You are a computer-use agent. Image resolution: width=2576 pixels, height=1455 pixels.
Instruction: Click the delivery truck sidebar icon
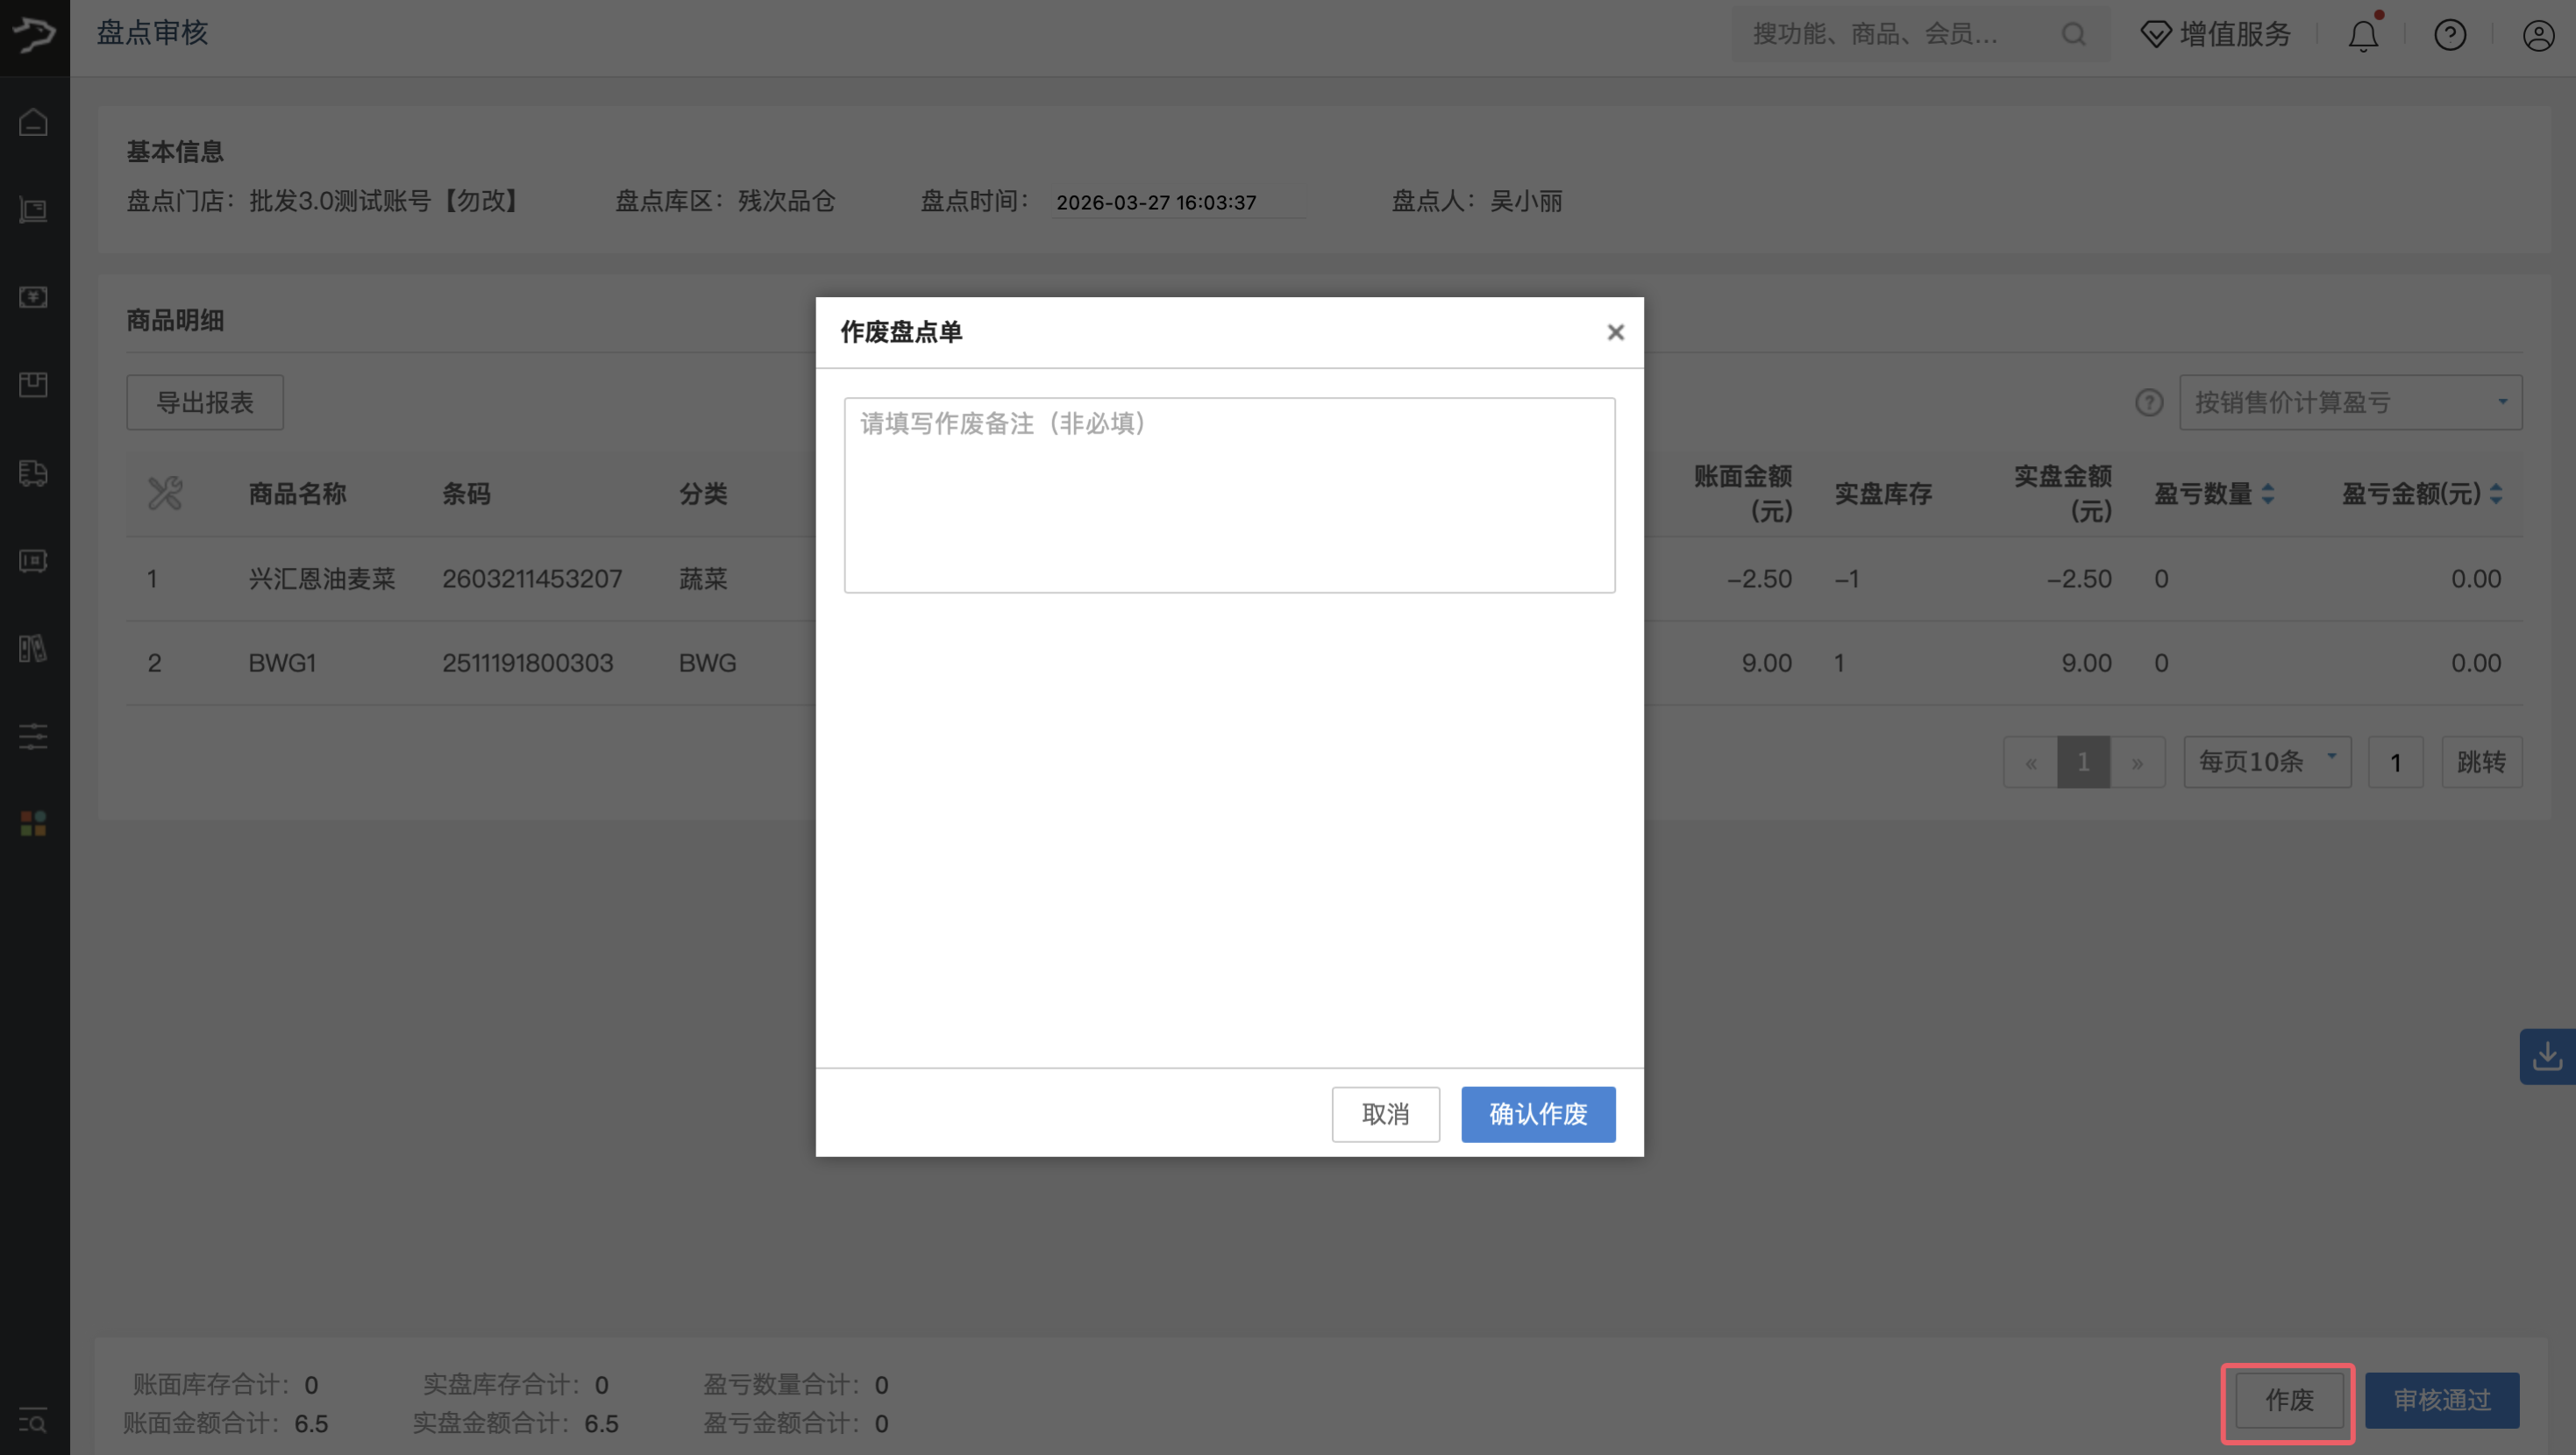click(x=34, y=473)
